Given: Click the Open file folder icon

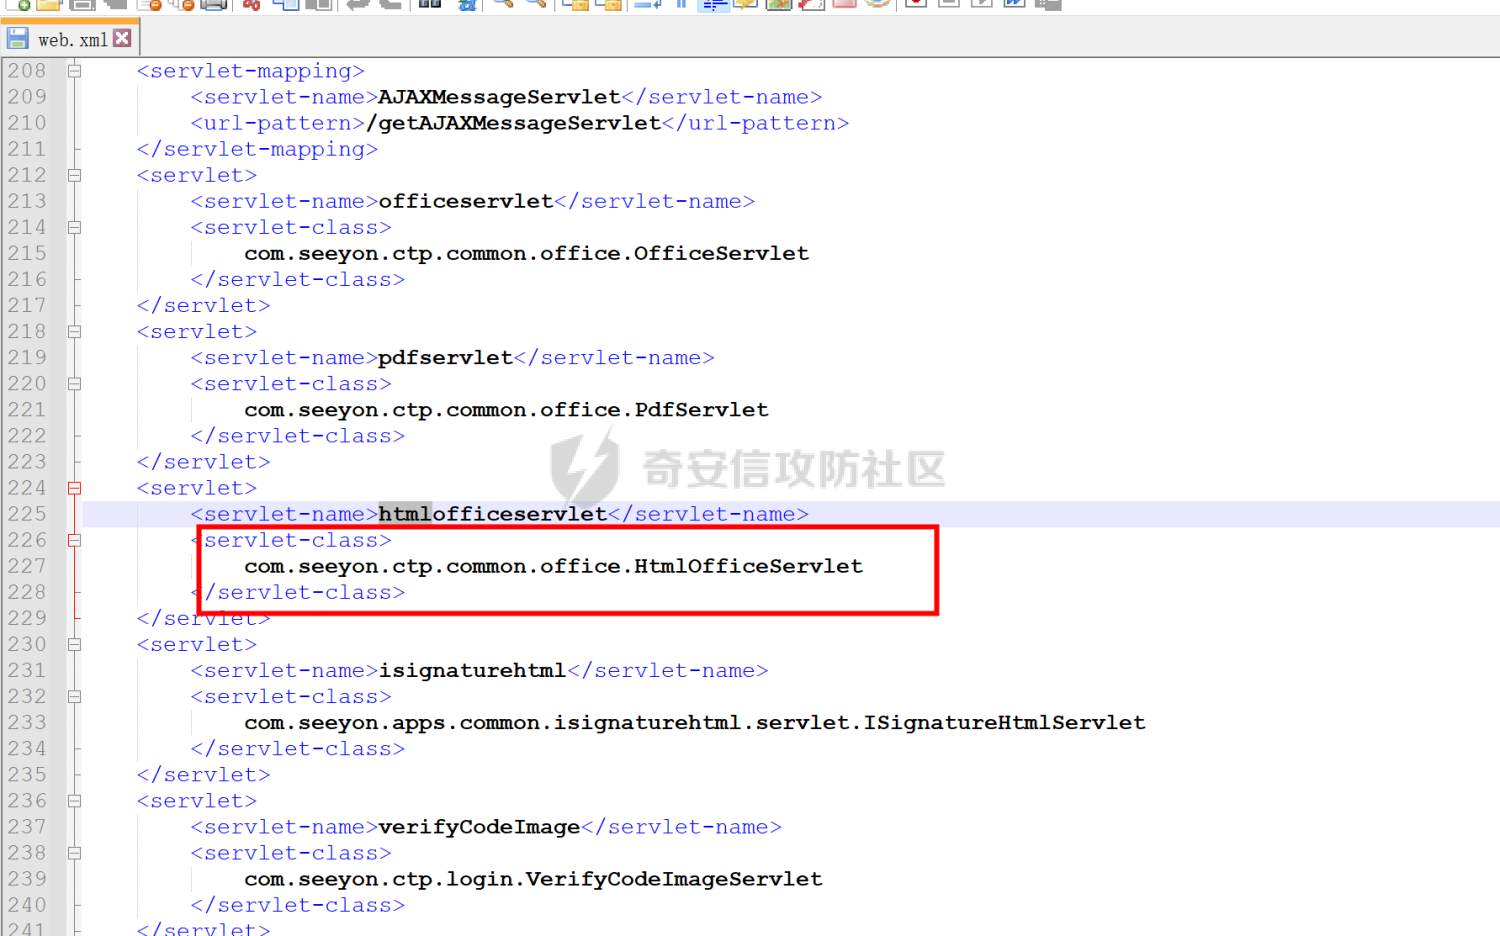Looking at the screenshot, I should tap(48, 3).
